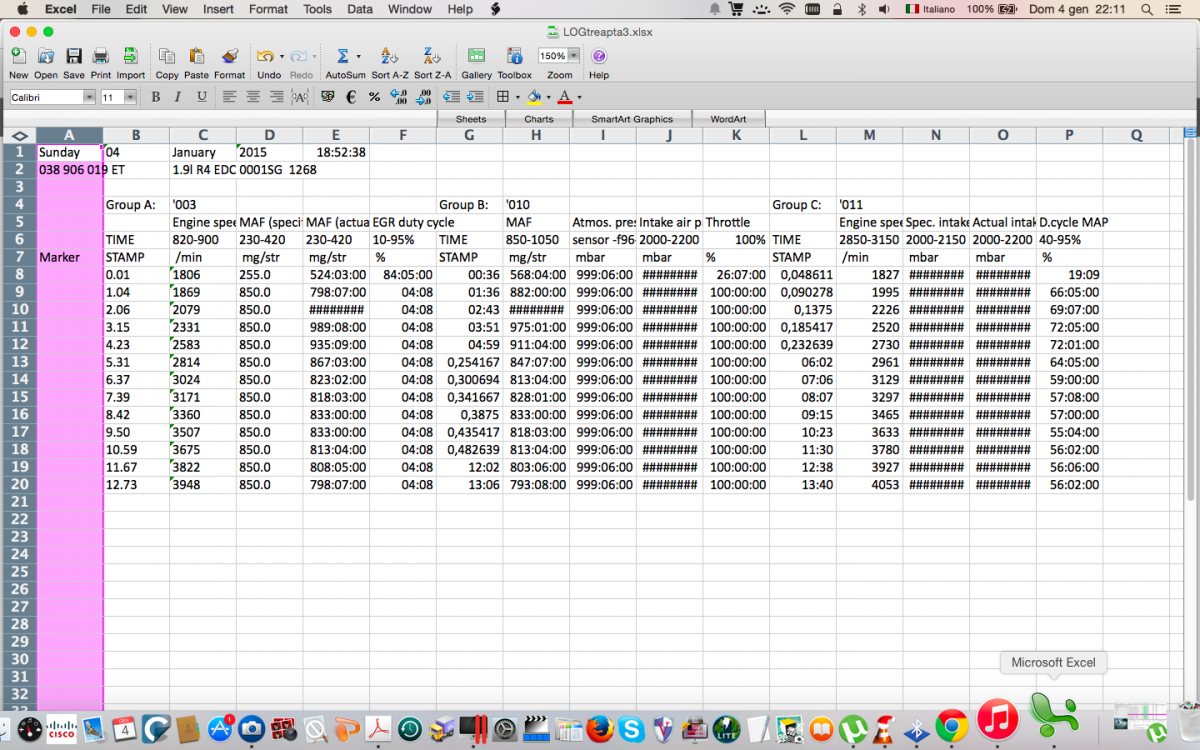1200x750 pixels.
Task: Click the AutoSum sigma icon
Action: point(341,56)
